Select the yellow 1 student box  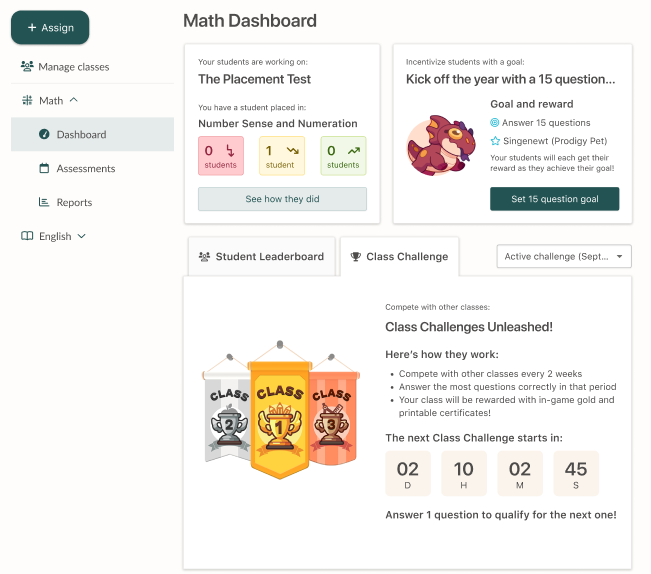tap(282, 156)
